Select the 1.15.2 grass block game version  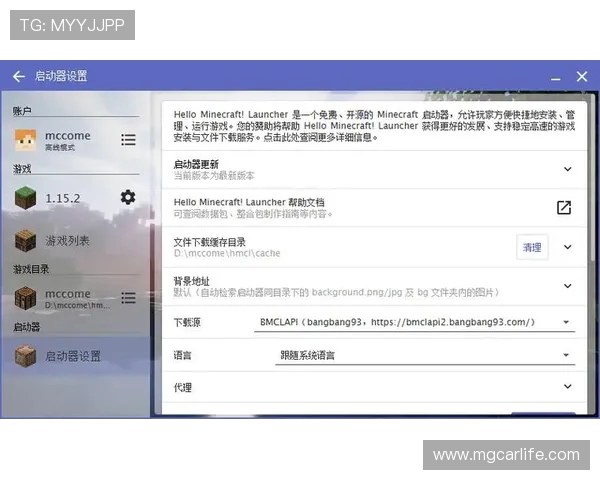25,198
